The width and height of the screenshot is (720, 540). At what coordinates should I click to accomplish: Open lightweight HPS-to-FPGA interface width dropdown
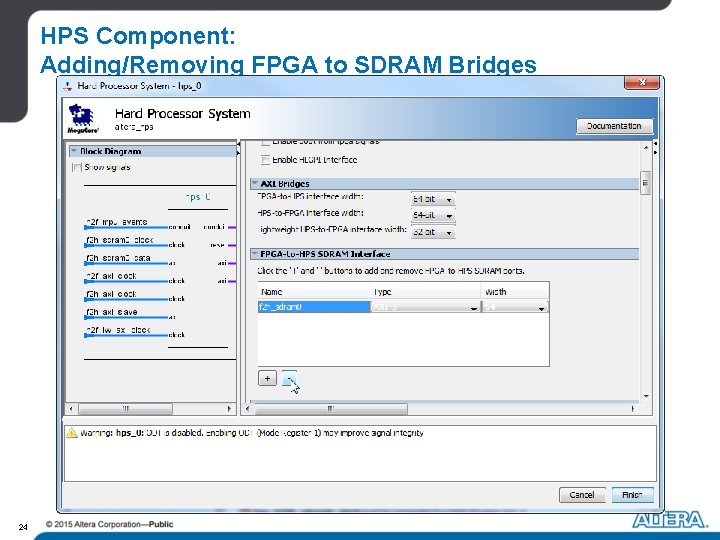[433, 232]
